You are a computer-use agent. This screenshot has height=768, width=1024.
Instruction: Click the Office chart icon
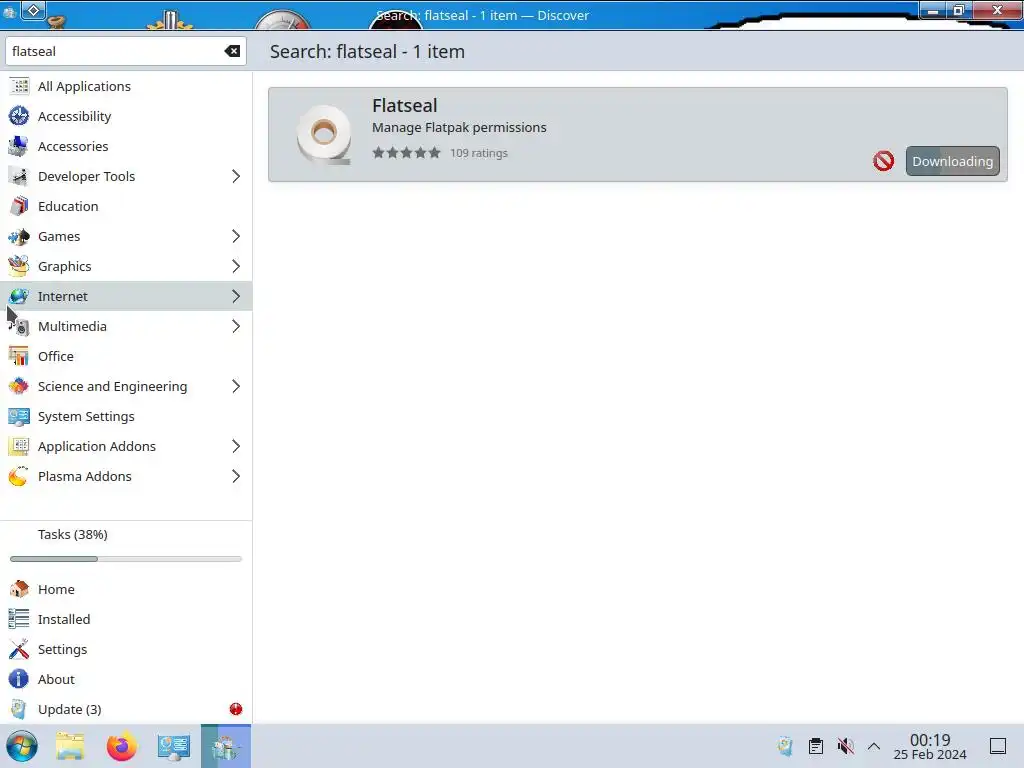click(x=19, y=357)
